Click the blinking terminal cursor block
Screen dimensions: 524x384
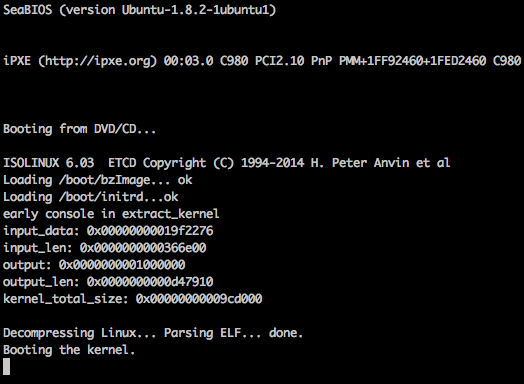click(x=6, y=366)
